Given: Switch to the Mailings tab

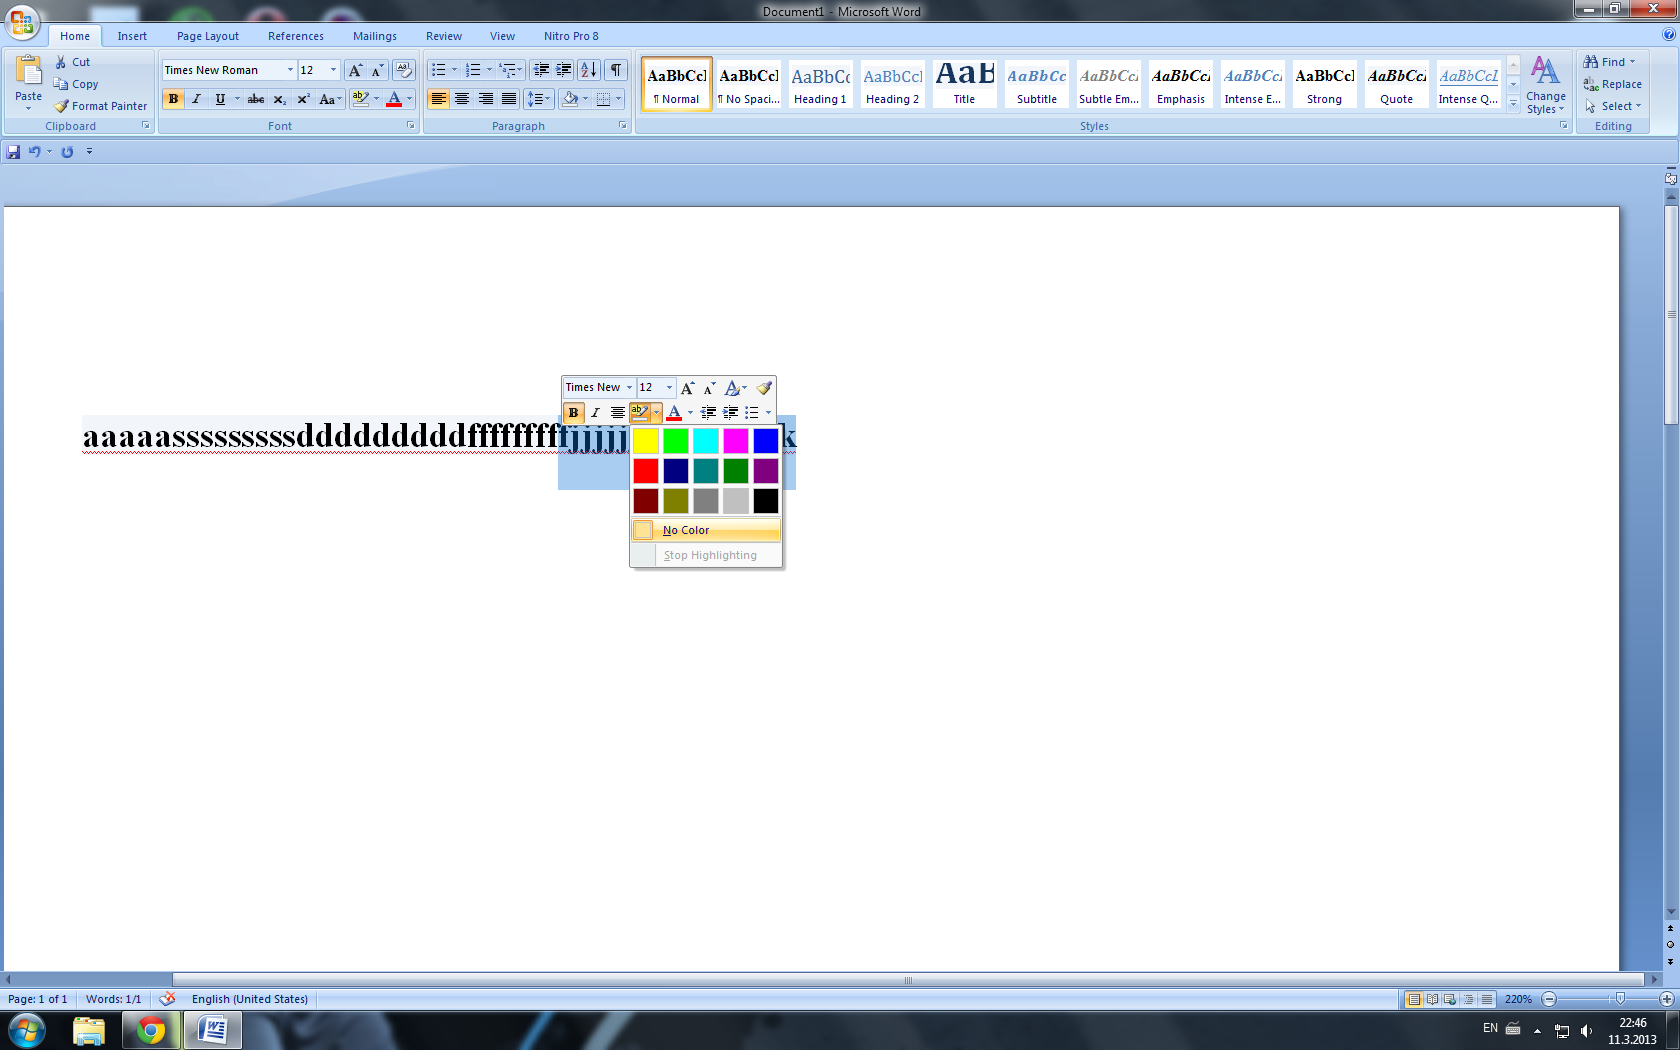Looking at the screenshot, I should click(375, 36).
